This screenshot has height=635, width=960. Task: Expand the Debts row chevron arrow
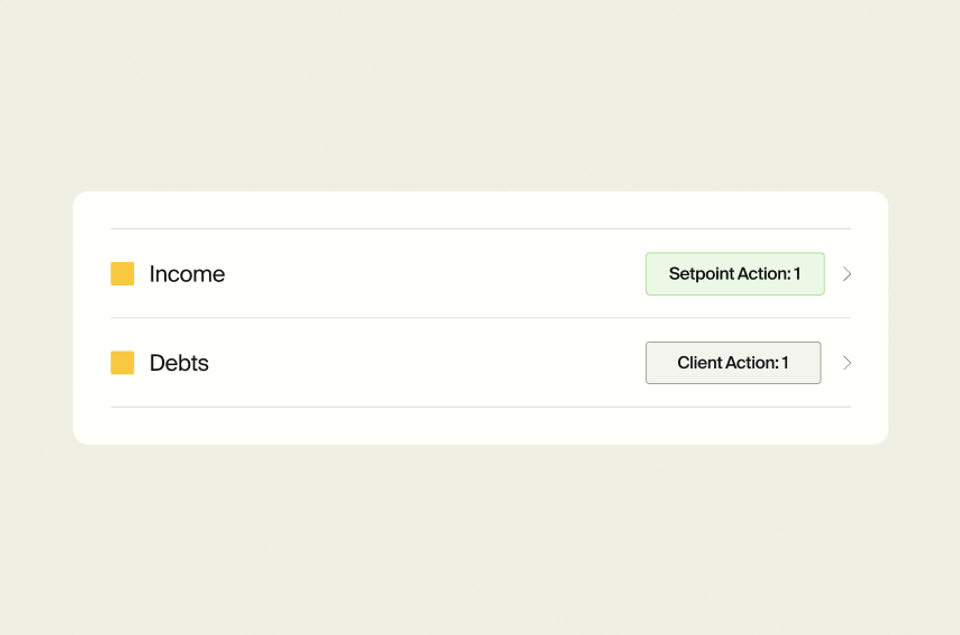(847, 363)
